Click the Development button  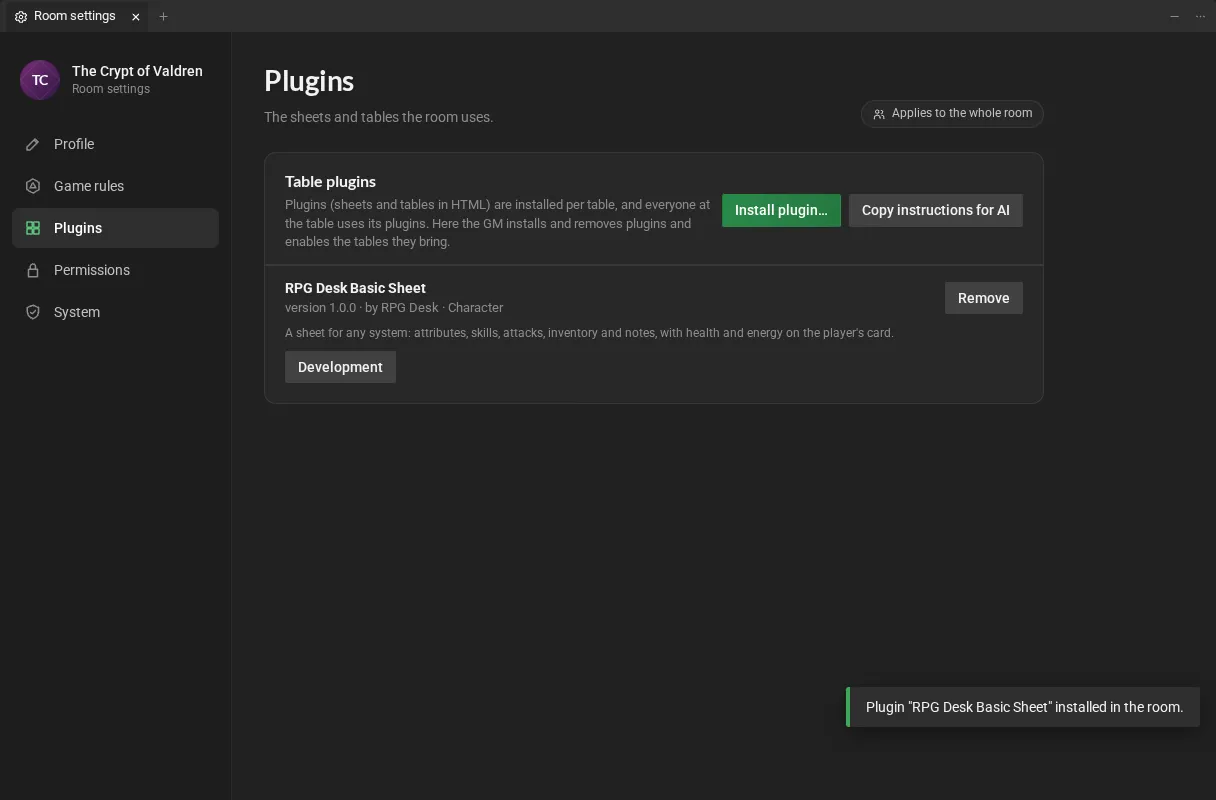coord(340,367)
